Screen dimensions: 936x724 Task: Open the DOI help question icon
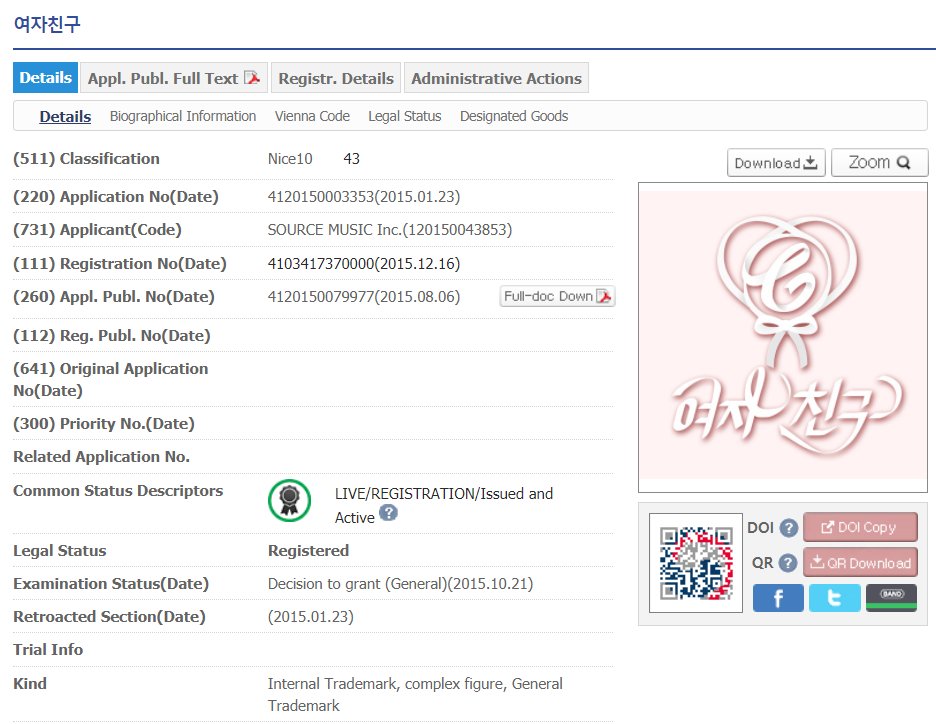click(789, 528)
